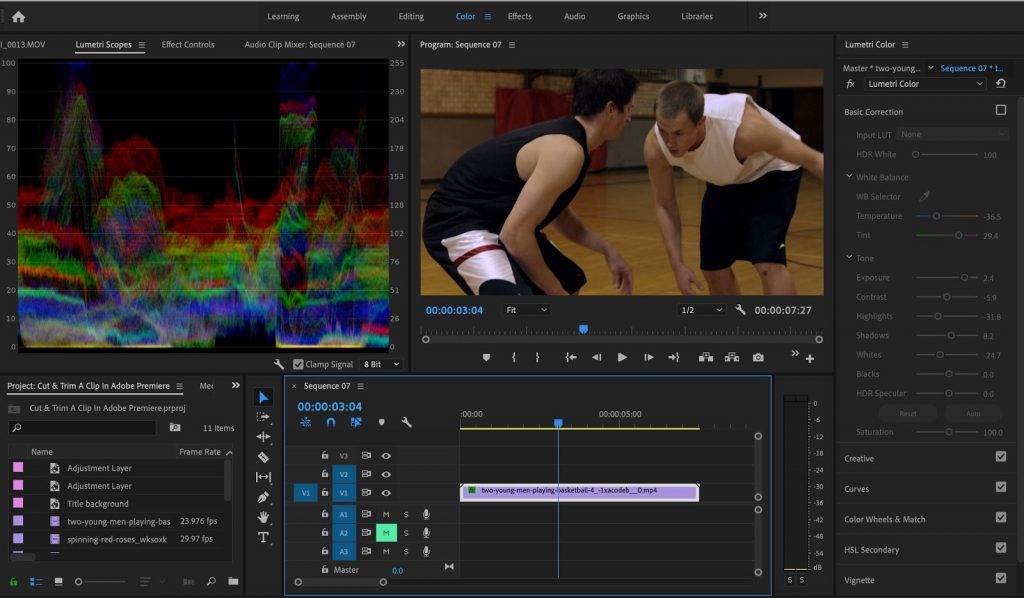Disable the Vignette checkbox
This screenshot has width=1024, height=598.
1000,578
